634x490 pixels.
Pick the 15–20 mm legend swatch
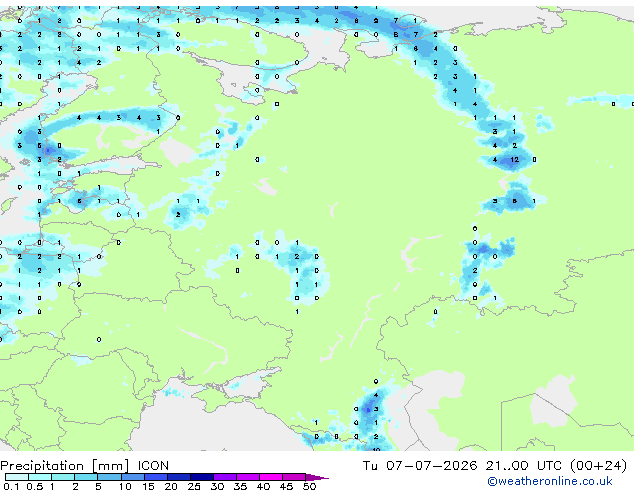tap(155, 477)
